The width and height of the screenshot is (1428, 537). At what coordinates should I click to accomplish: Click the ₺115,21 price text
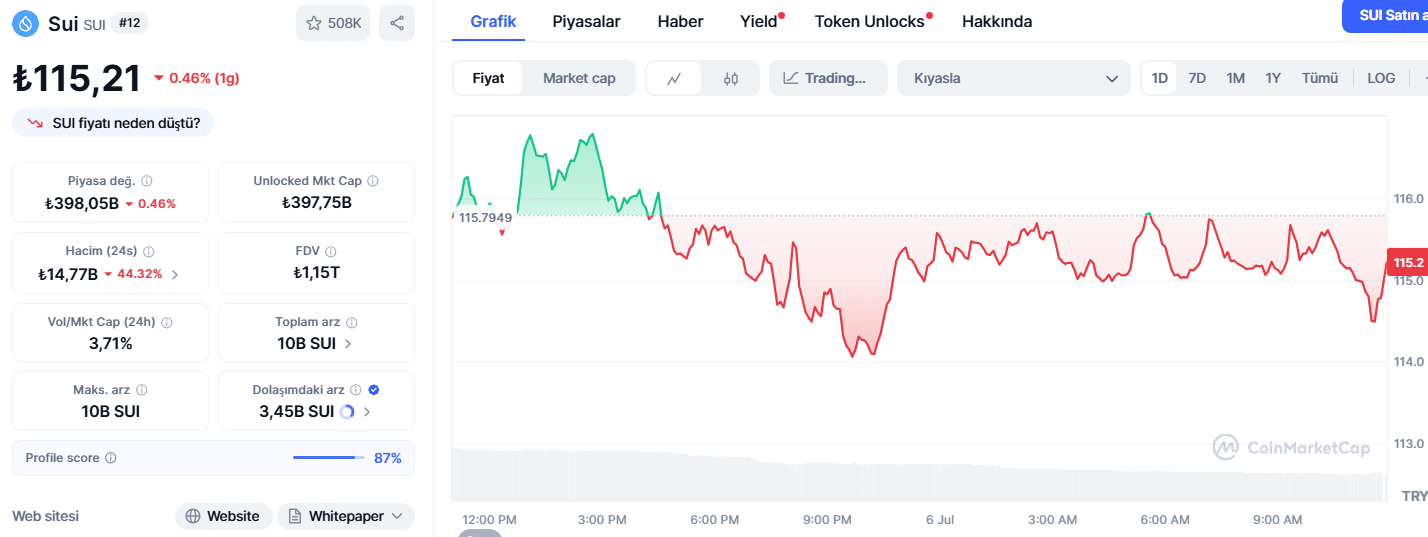click(x=76, y=79)
